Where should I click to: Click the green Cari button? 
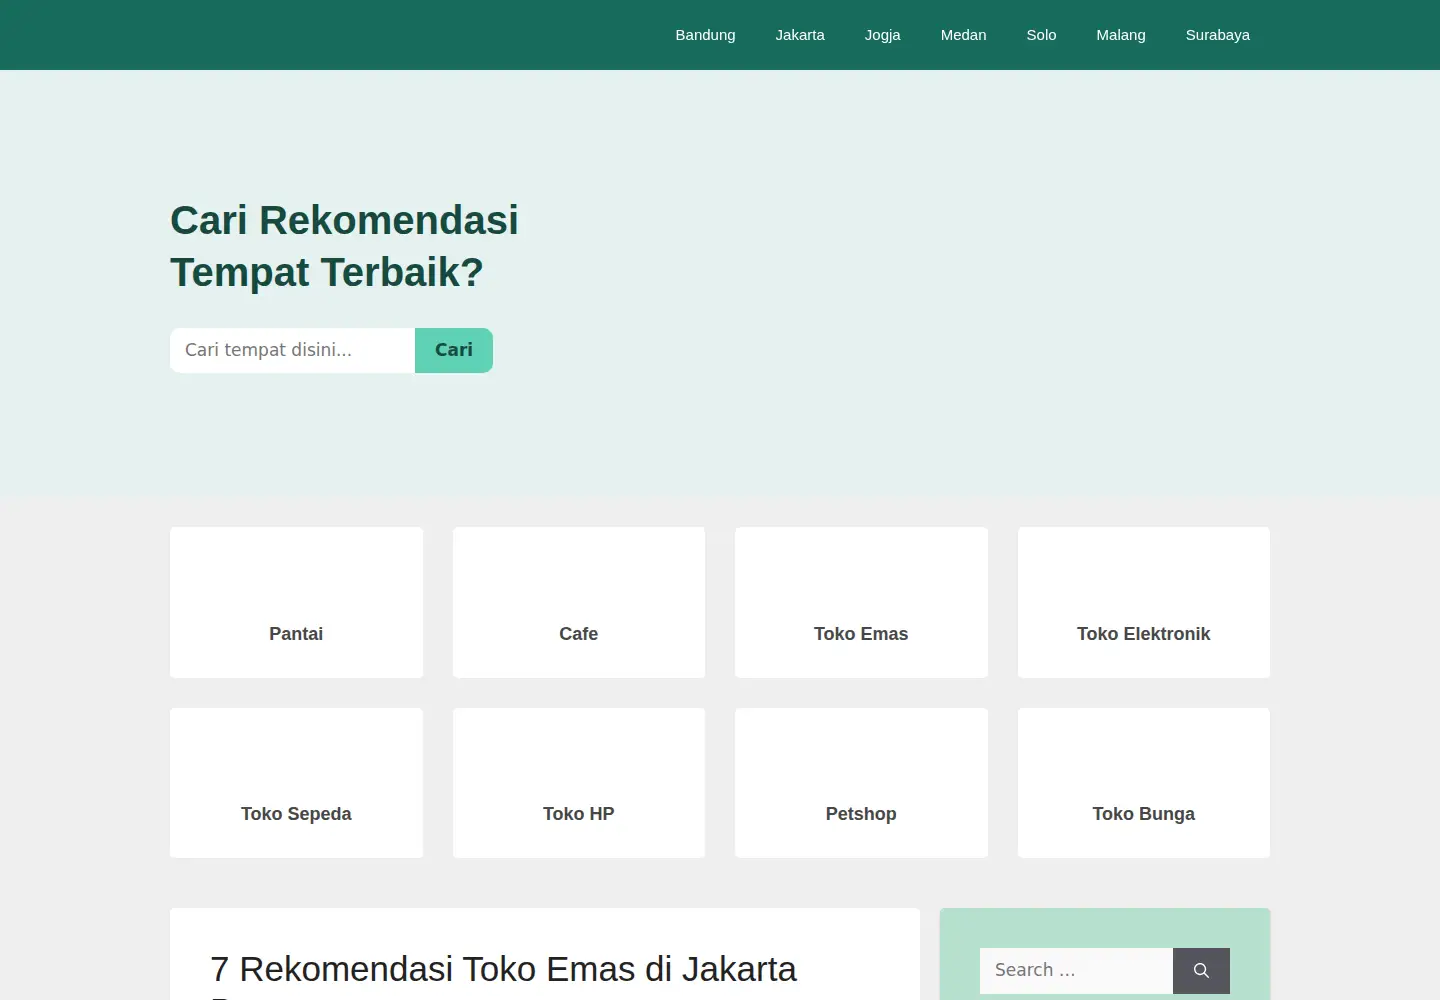tap(454, 350)
